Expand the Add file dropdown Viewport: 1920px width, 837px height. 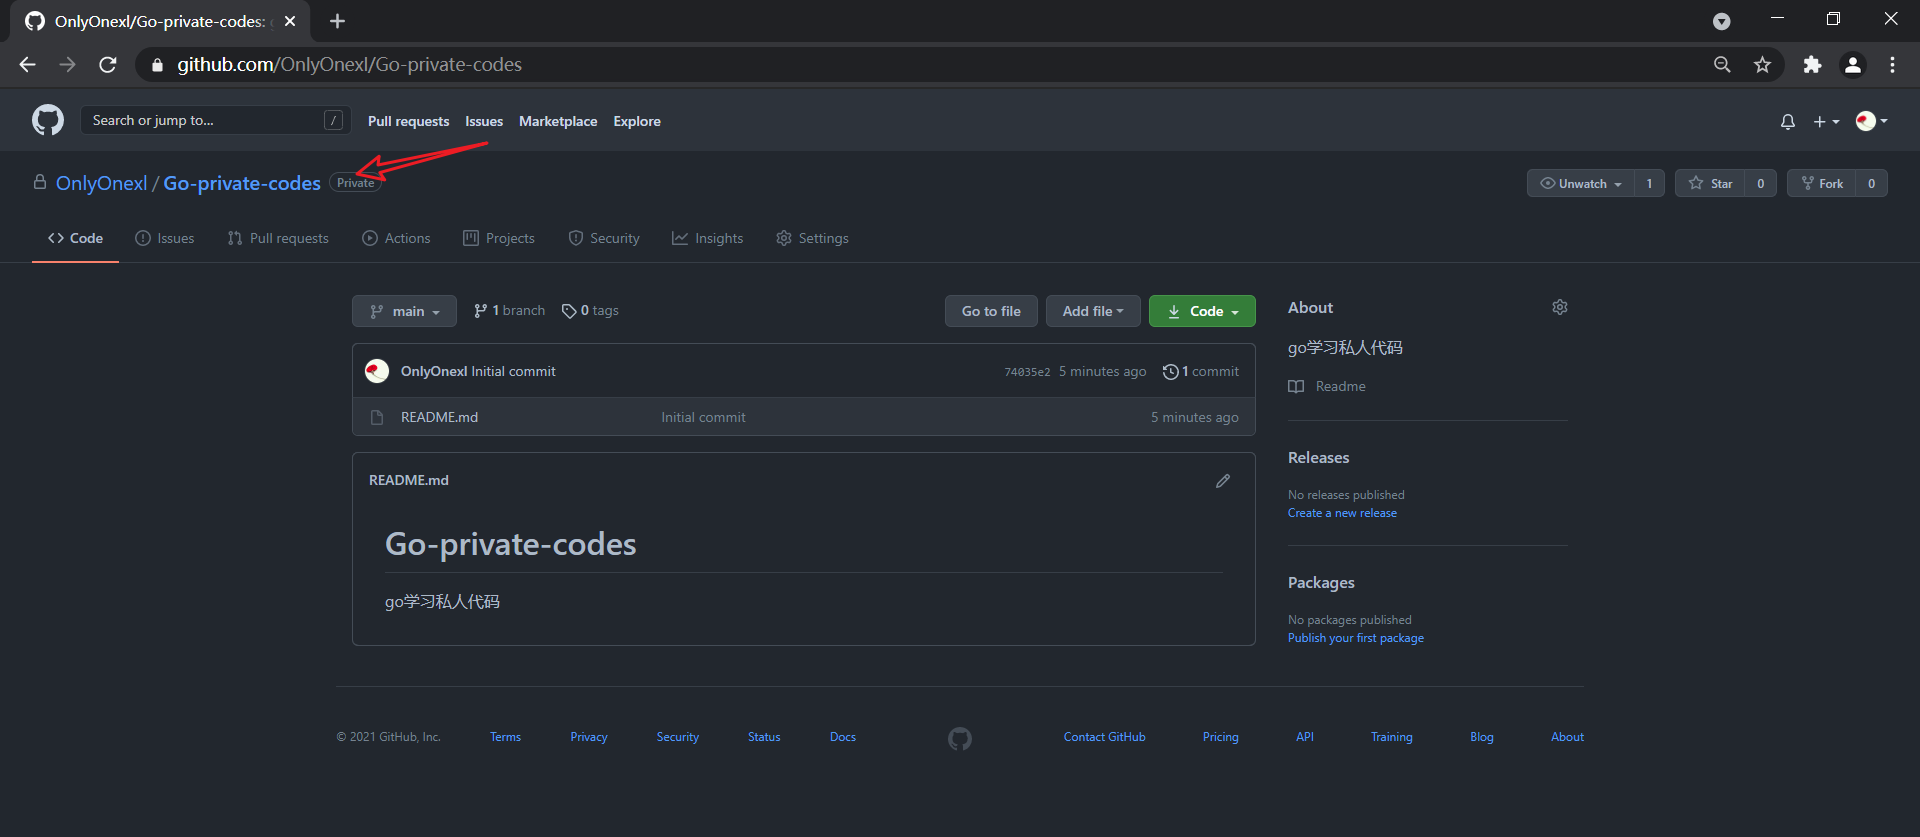(x=1093, y=311)
